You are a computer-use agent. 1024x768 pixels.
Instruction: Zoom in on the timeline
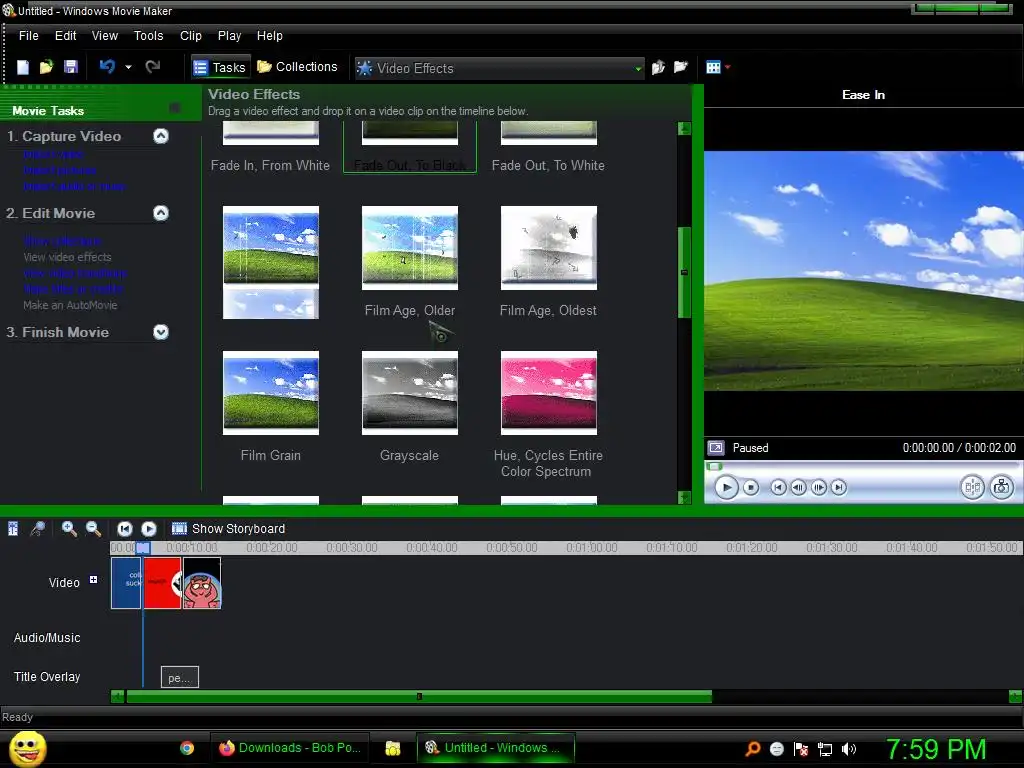point(69,528)
